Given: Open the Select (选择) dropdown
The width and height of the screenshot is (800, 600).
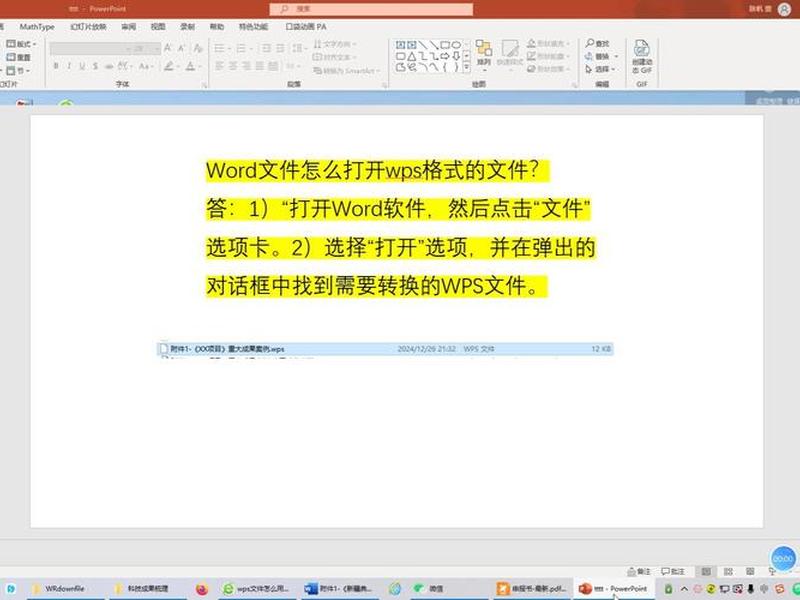Looking at the screenshot, I should pyautogui.click(x=601, y=68).
